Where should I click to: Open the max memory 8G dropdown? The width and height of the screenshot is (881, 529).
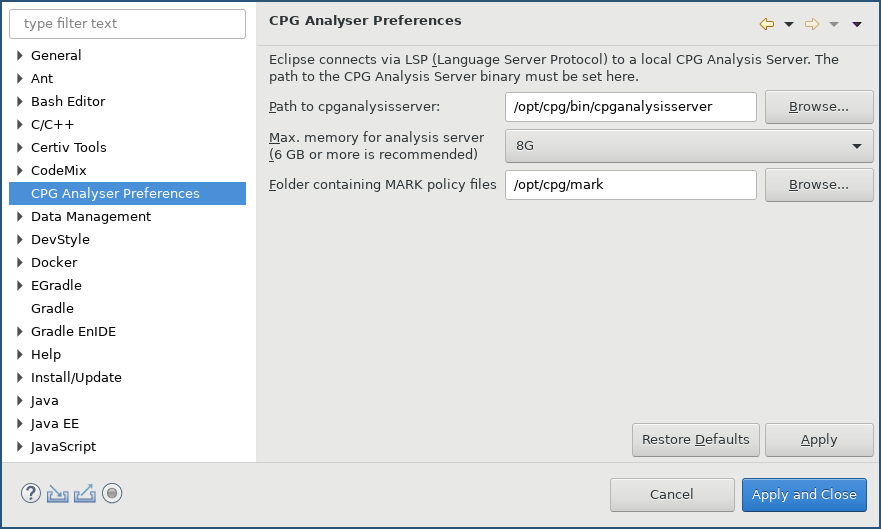tap(689, 146)
